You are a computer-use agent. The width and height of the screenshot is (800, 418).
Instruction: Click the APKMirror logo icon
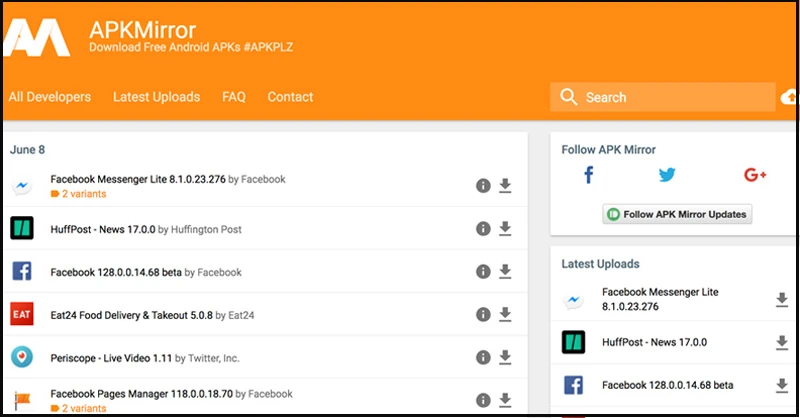tap(37, 38)
